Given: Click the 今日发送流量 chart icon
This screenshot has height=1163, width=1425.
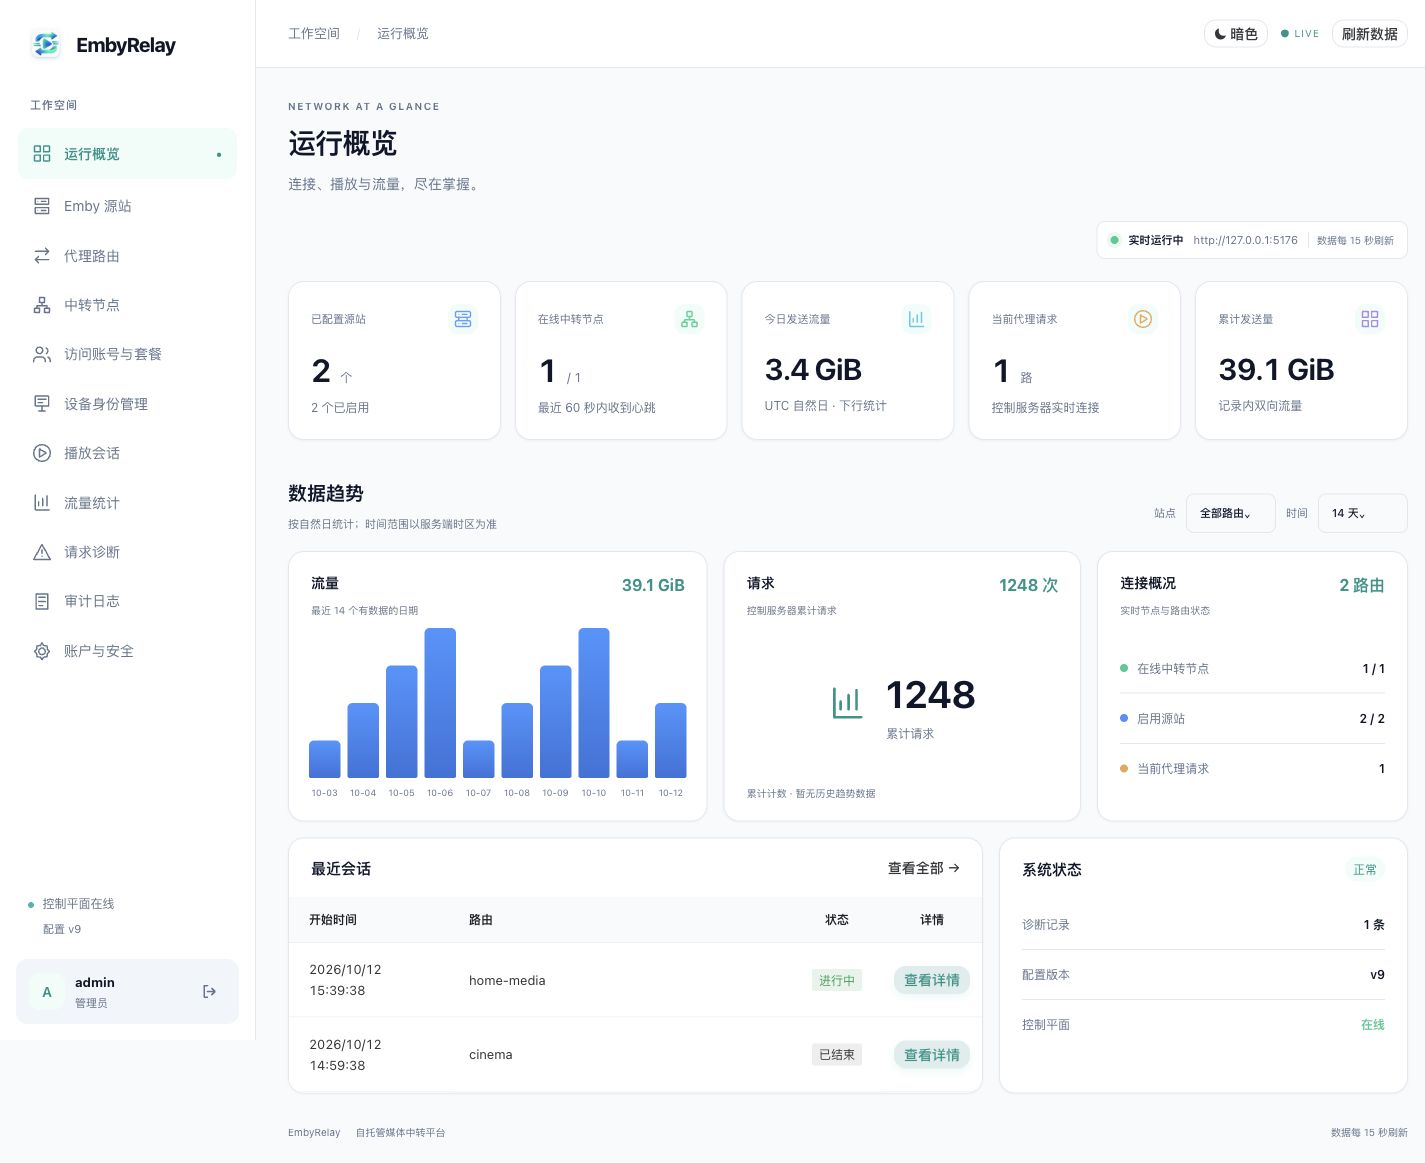Looking at the screenshot, I should tap(916, 319).
